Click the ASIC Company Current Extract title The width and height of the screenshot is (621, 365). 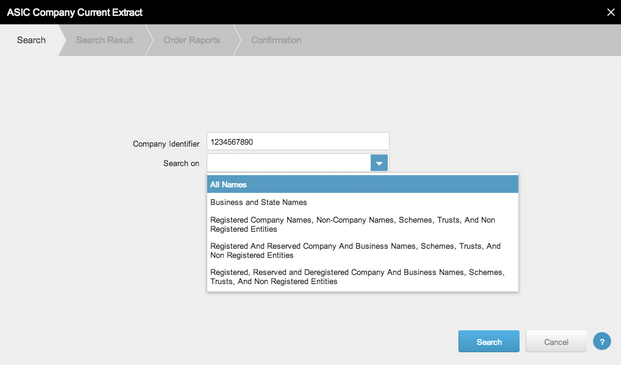pyautogui.click(x=74, y=12)
